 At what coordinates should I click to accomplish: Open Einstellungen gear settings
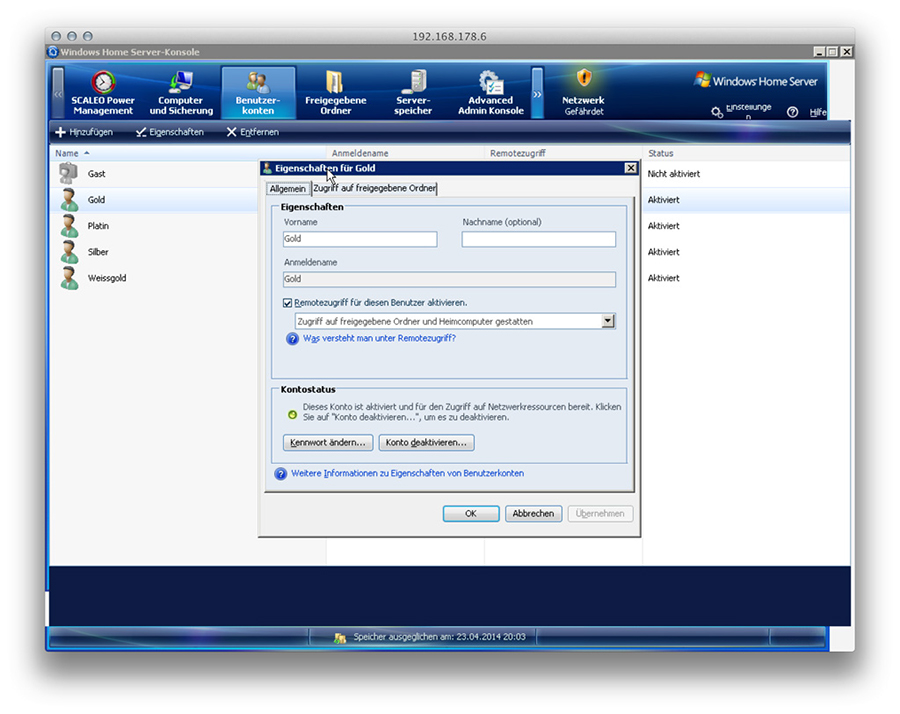pyautogui.click(x=717, y=112)
